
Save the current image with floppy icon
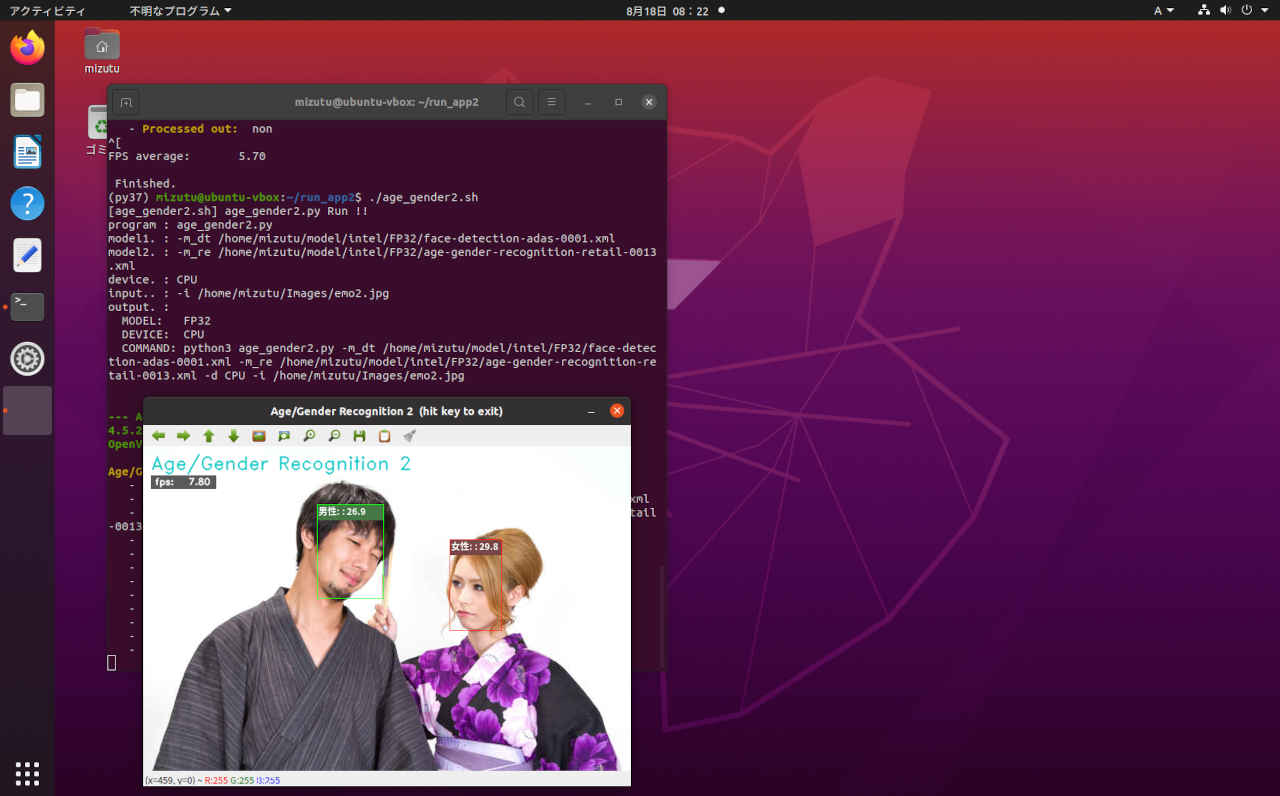pyautogui.click(x=359, y=436)
